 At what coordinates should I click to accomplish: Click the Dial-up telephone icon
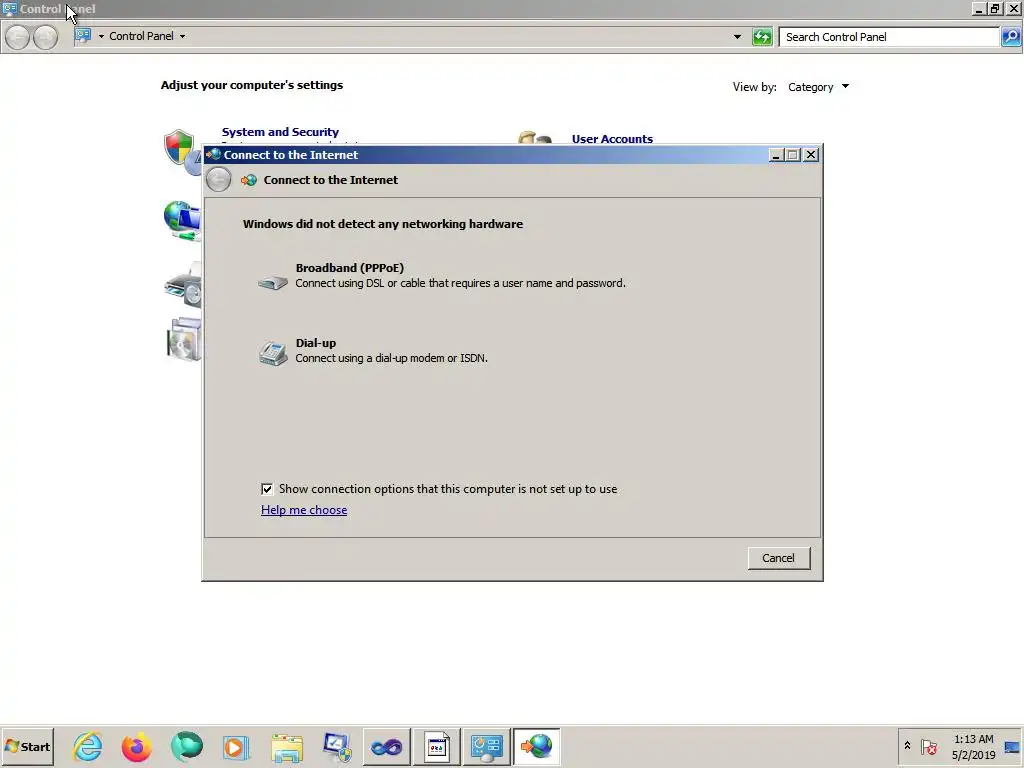click(273, 354)
